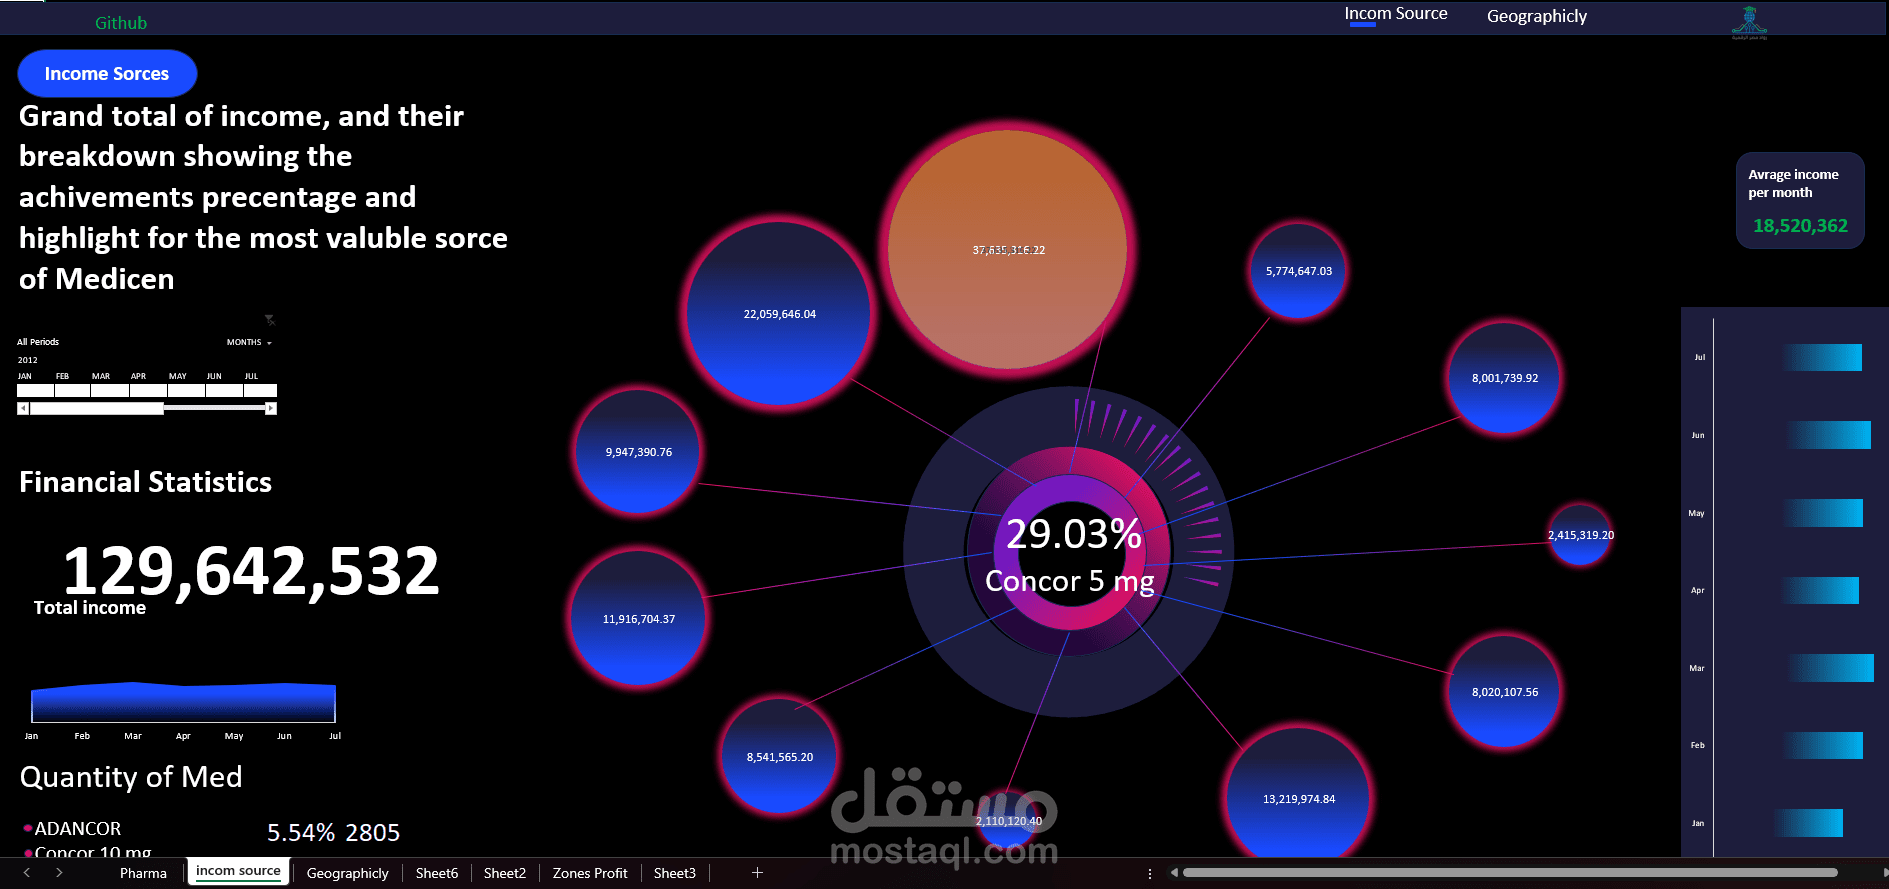Click the bottom horizontal scrollbar thumb
The height and width of the screenshot is (889, 1889).
(x=1510, y=873)
